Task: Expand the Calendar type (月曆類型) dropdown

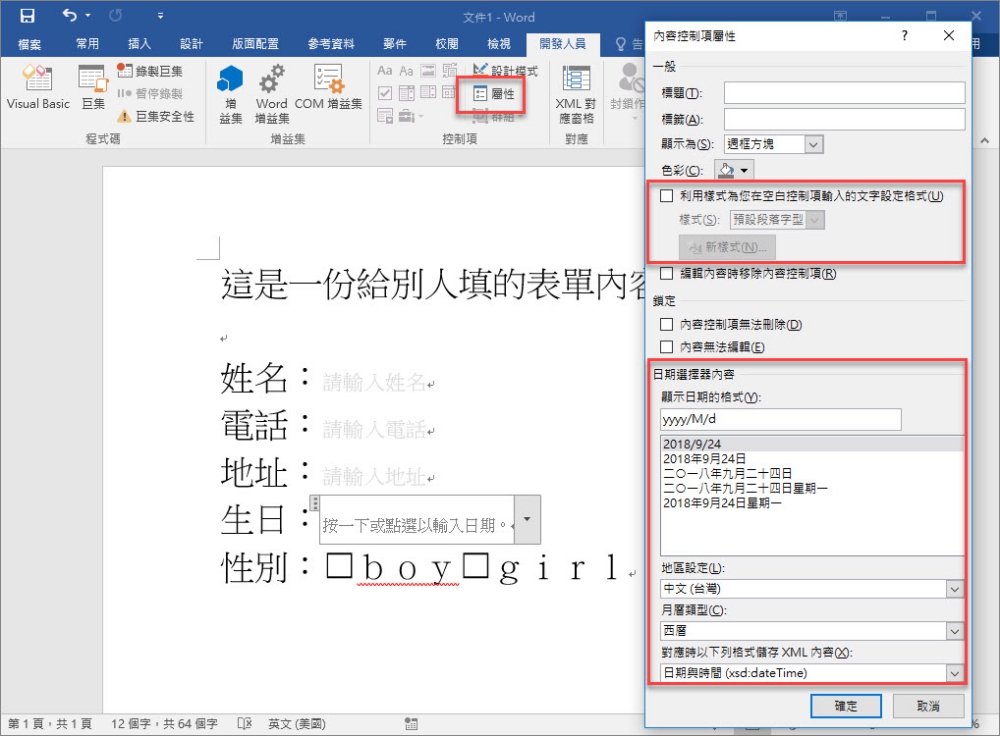Action: (954, 631)
